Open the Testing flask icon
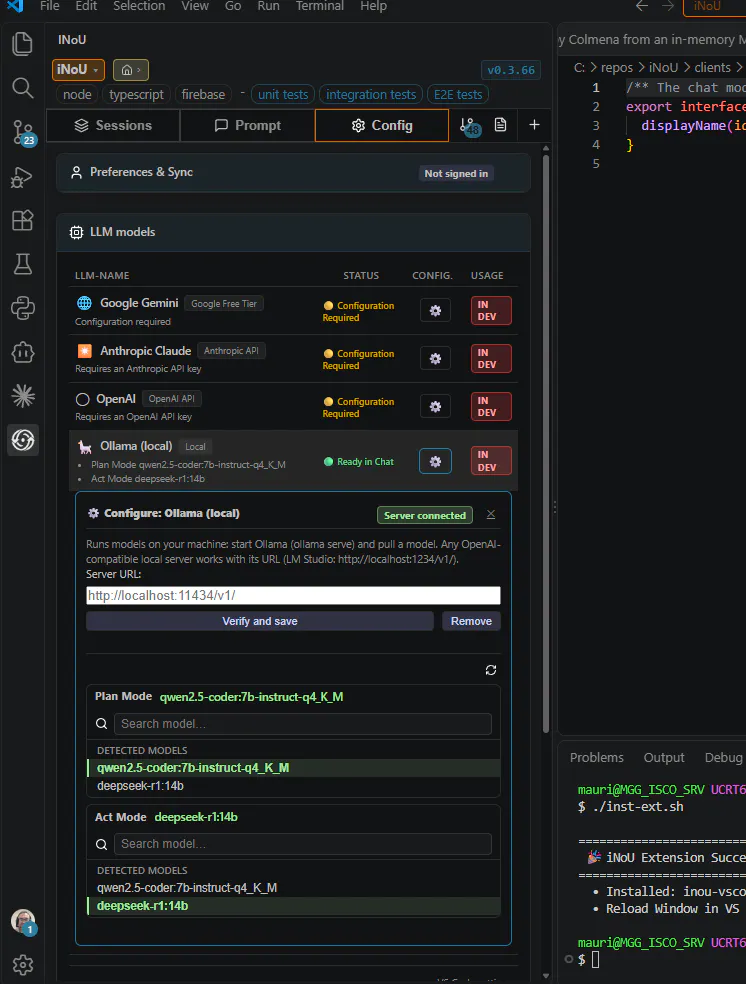 coord(23,264)
